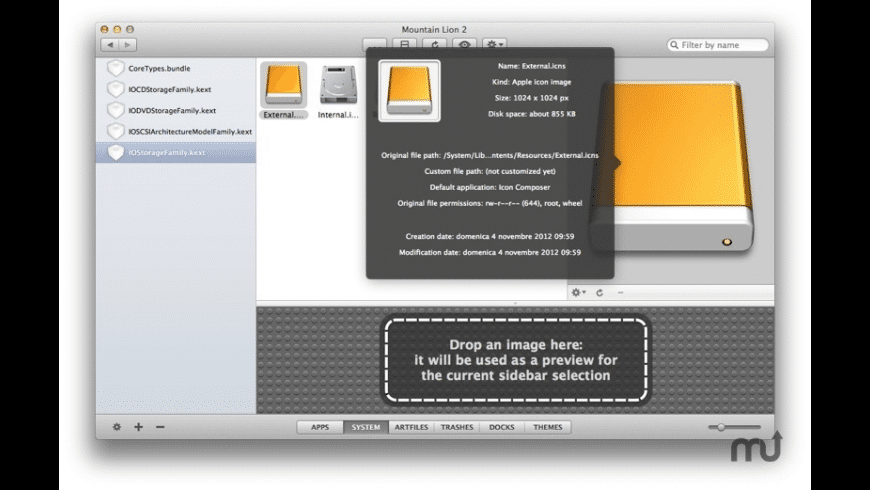This screenshot has width=870, height=490.
Task: Click the layout toggle toolbar button
Action: [404, 43]
